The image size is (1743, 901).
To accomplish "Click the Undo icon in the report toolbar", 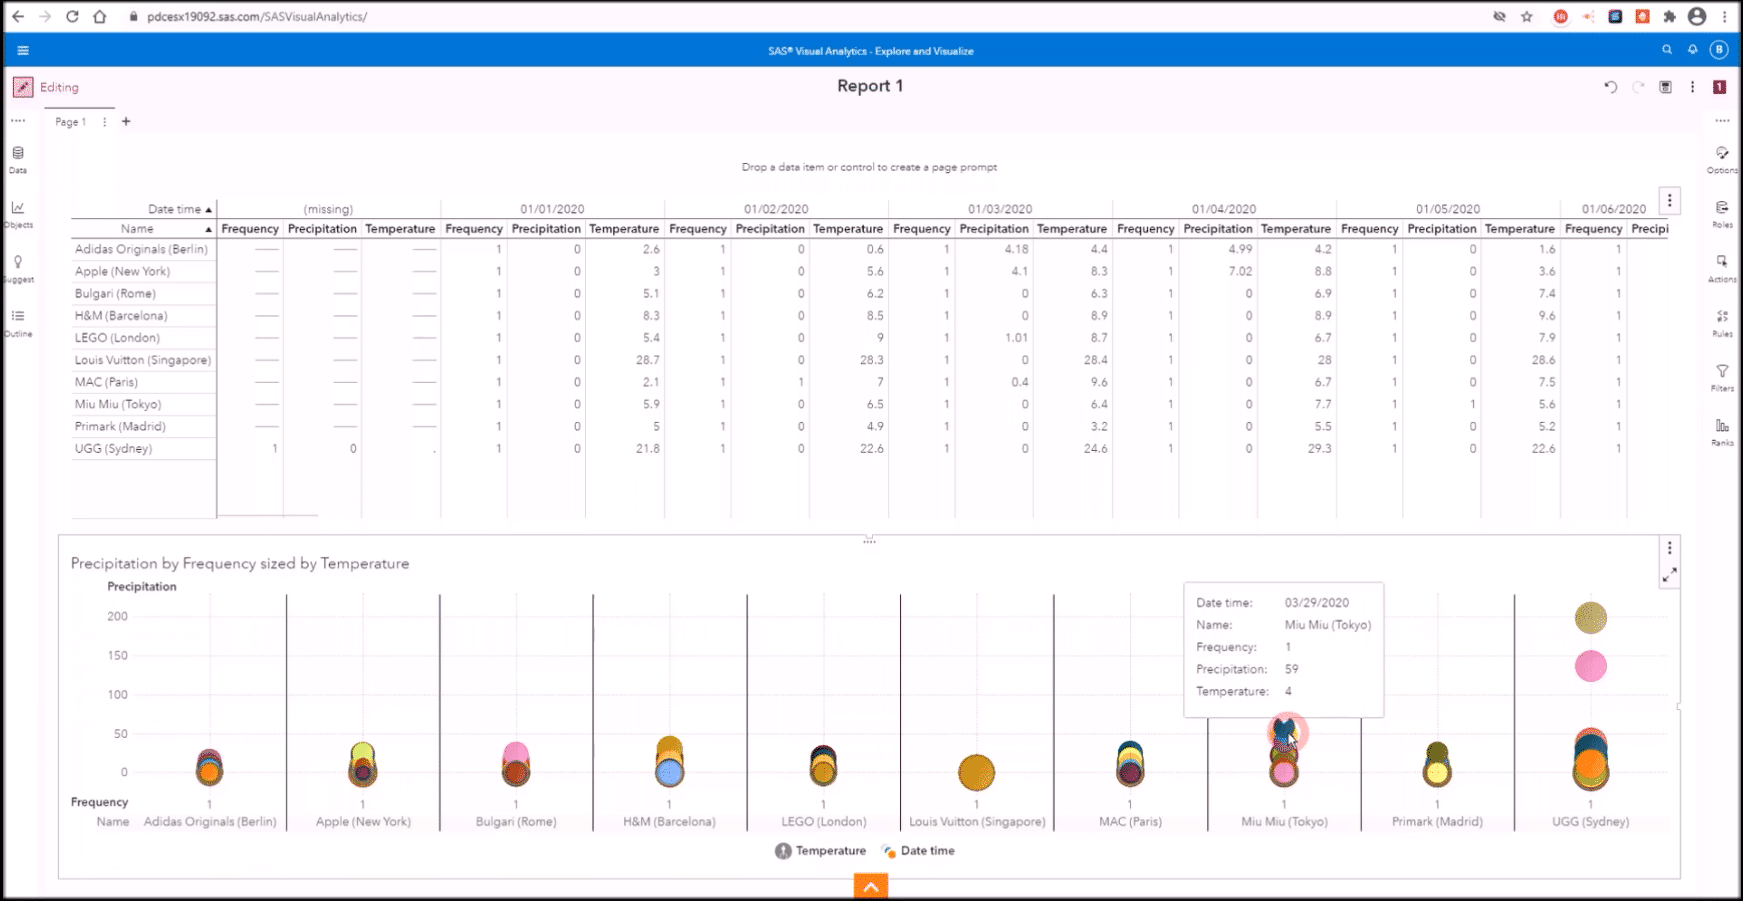I will click(x=1610, y=87).
